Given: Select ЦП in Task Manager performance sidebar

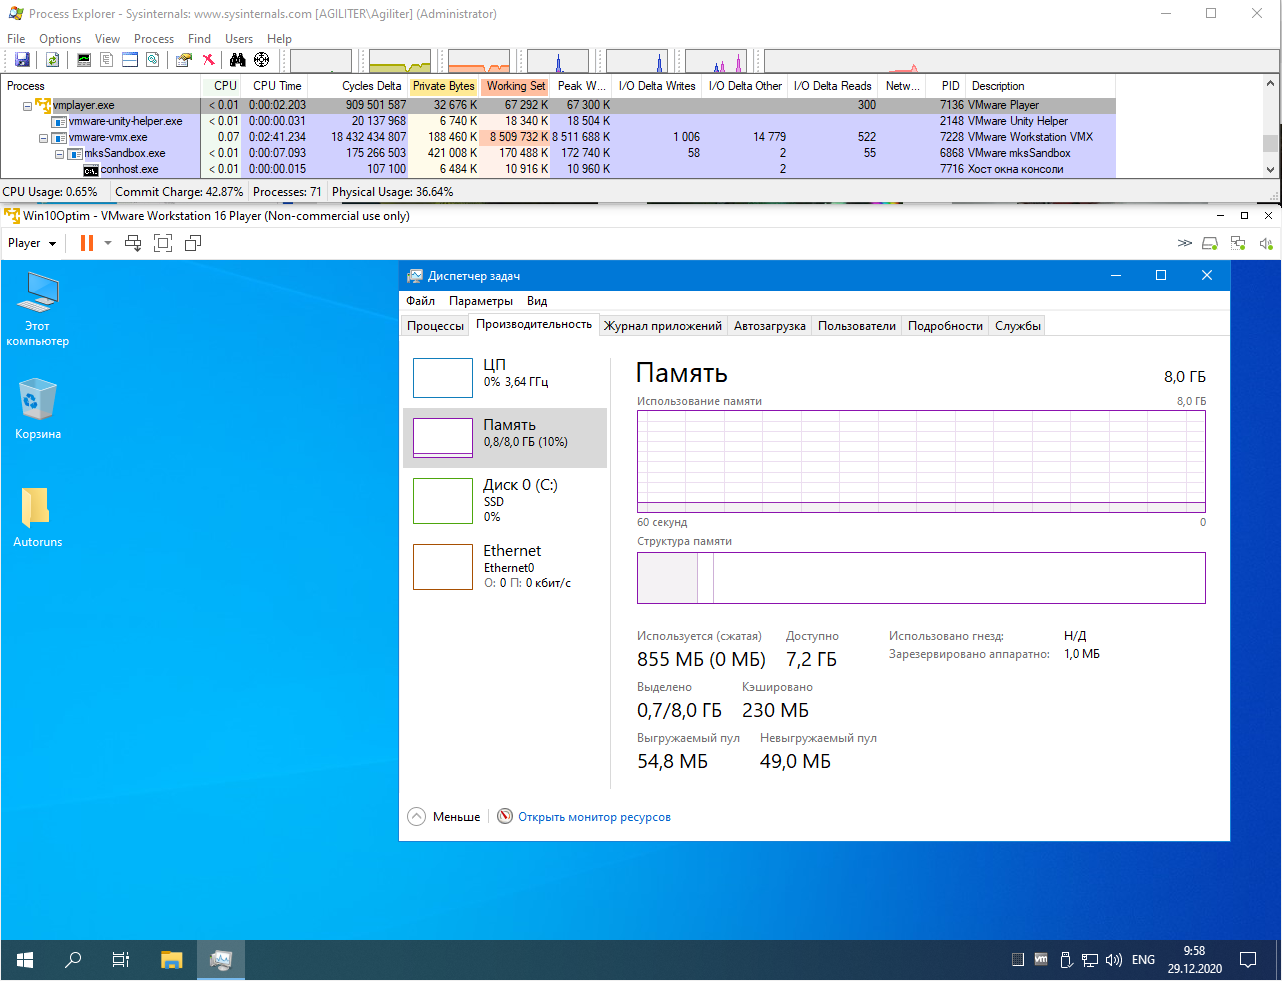Looking at the screenshot, I should point(505,378).
